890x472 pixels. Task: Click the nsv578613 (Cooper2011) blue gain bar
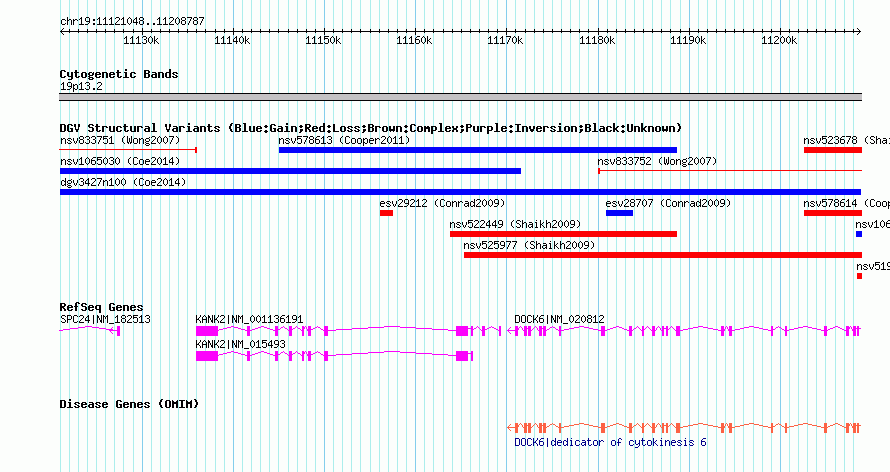tap(477, 150)
